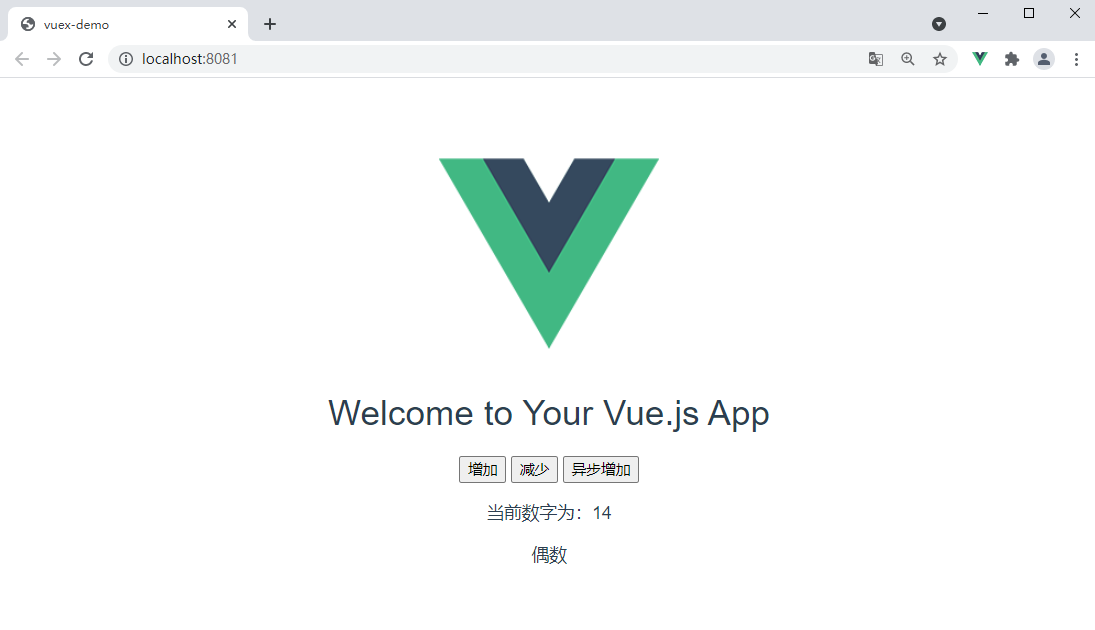
Task: Open the user profile avatar
Action: pos(1044,59)
